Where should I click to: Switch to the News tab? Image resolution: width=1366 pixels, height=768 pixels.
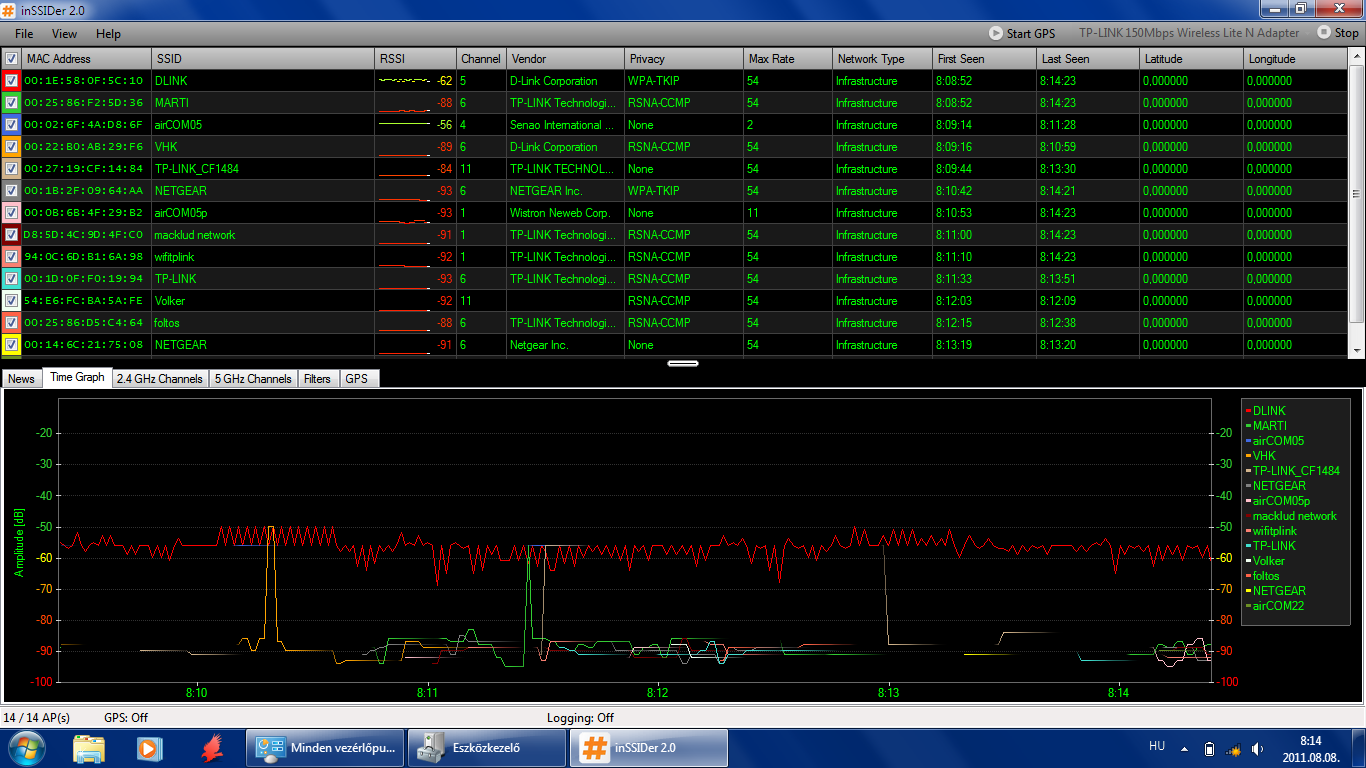click(21, 379)
